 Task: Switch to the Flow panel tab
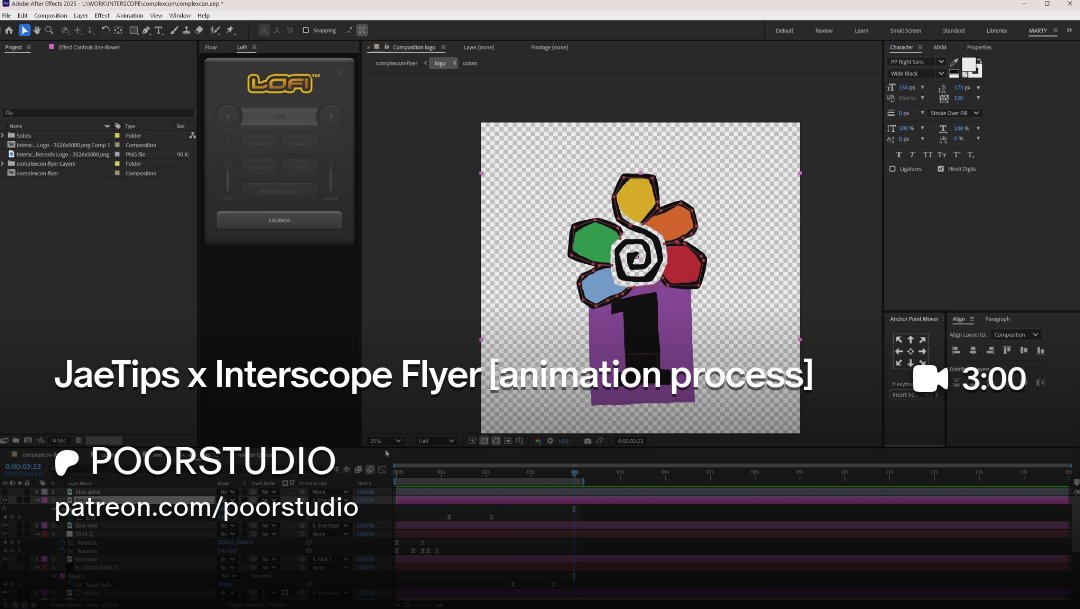211,48
